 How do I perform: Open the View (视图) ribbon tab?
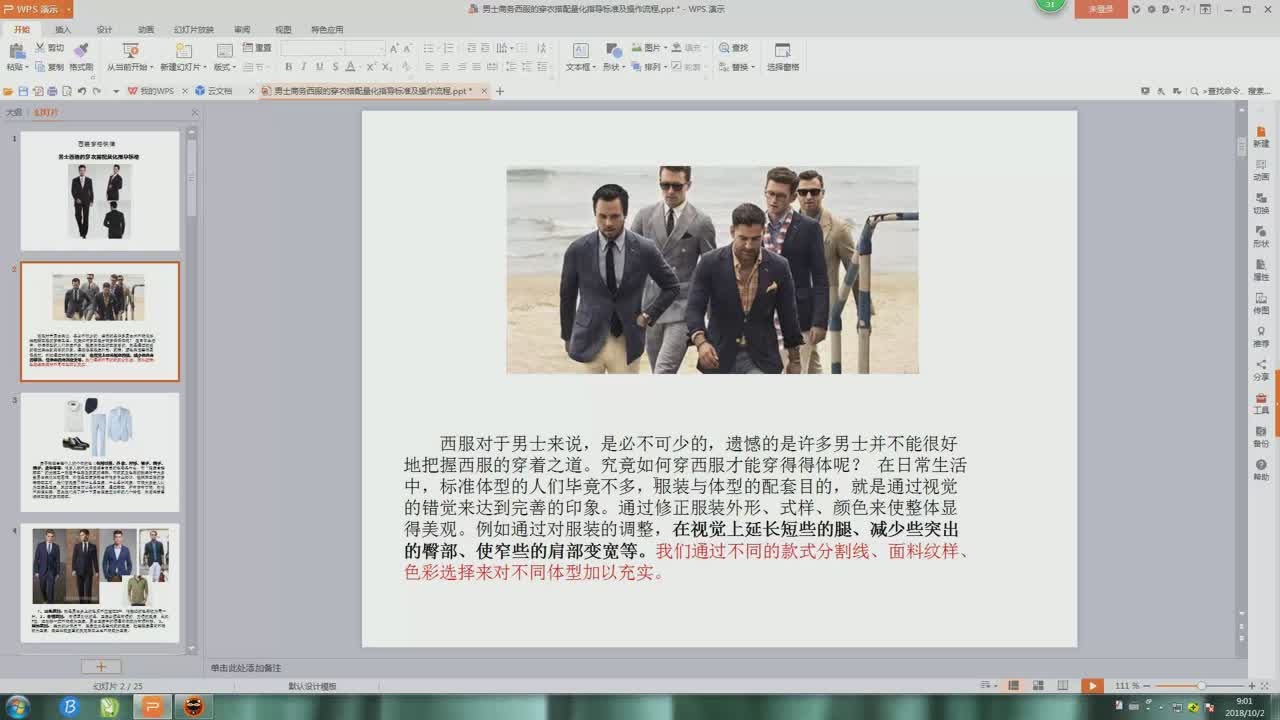(283, 30)
